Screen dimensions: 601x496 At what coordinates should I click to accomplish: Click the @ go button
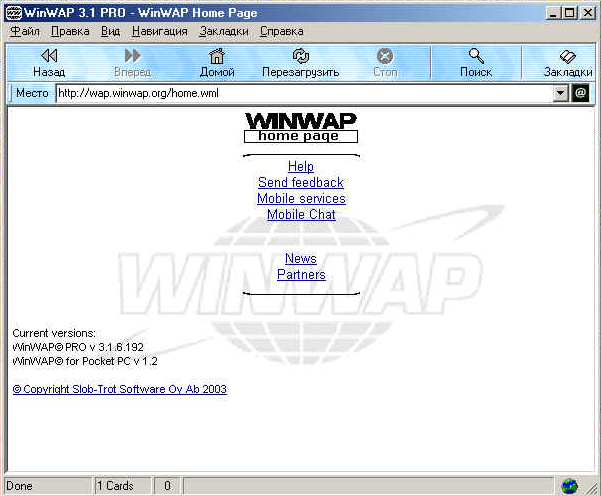581,93
